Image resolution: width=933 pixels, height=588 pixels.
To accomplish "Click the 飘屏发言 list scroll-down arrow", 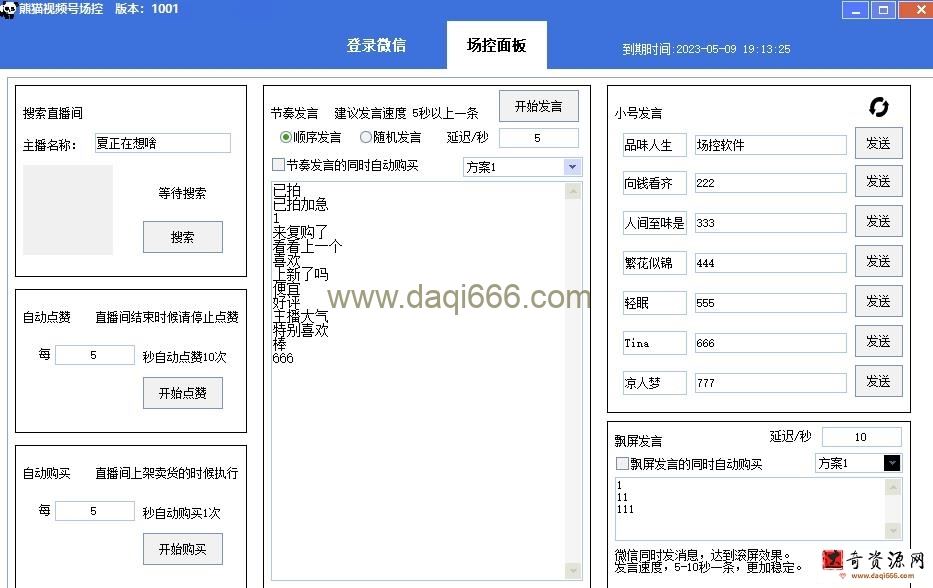I will pyautogui.click(x=893, y=529).
